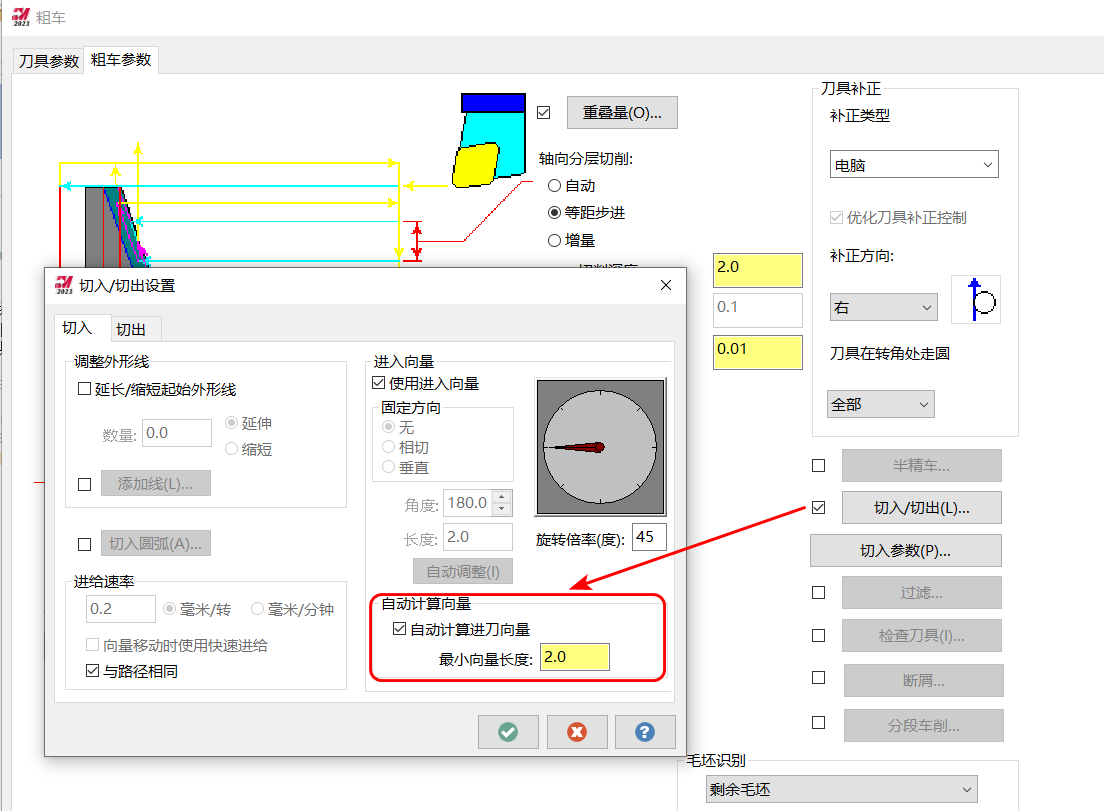The image size is (1104, 811).
Task: Toggle 延长/缩短起始外形线 checkbox
Action: tap(84, 389)
